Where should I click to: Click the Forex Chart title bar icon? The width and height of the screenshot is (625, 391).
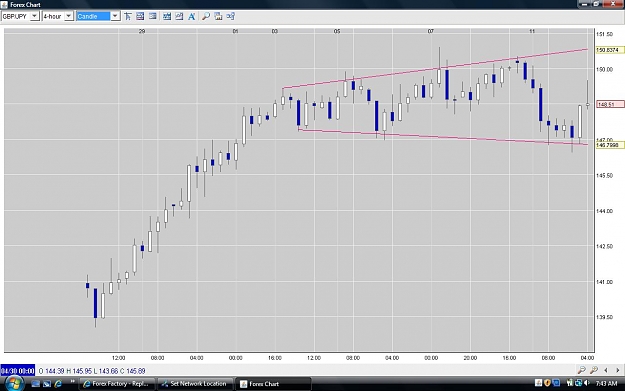pyautogui.click(x=4, y=4)
